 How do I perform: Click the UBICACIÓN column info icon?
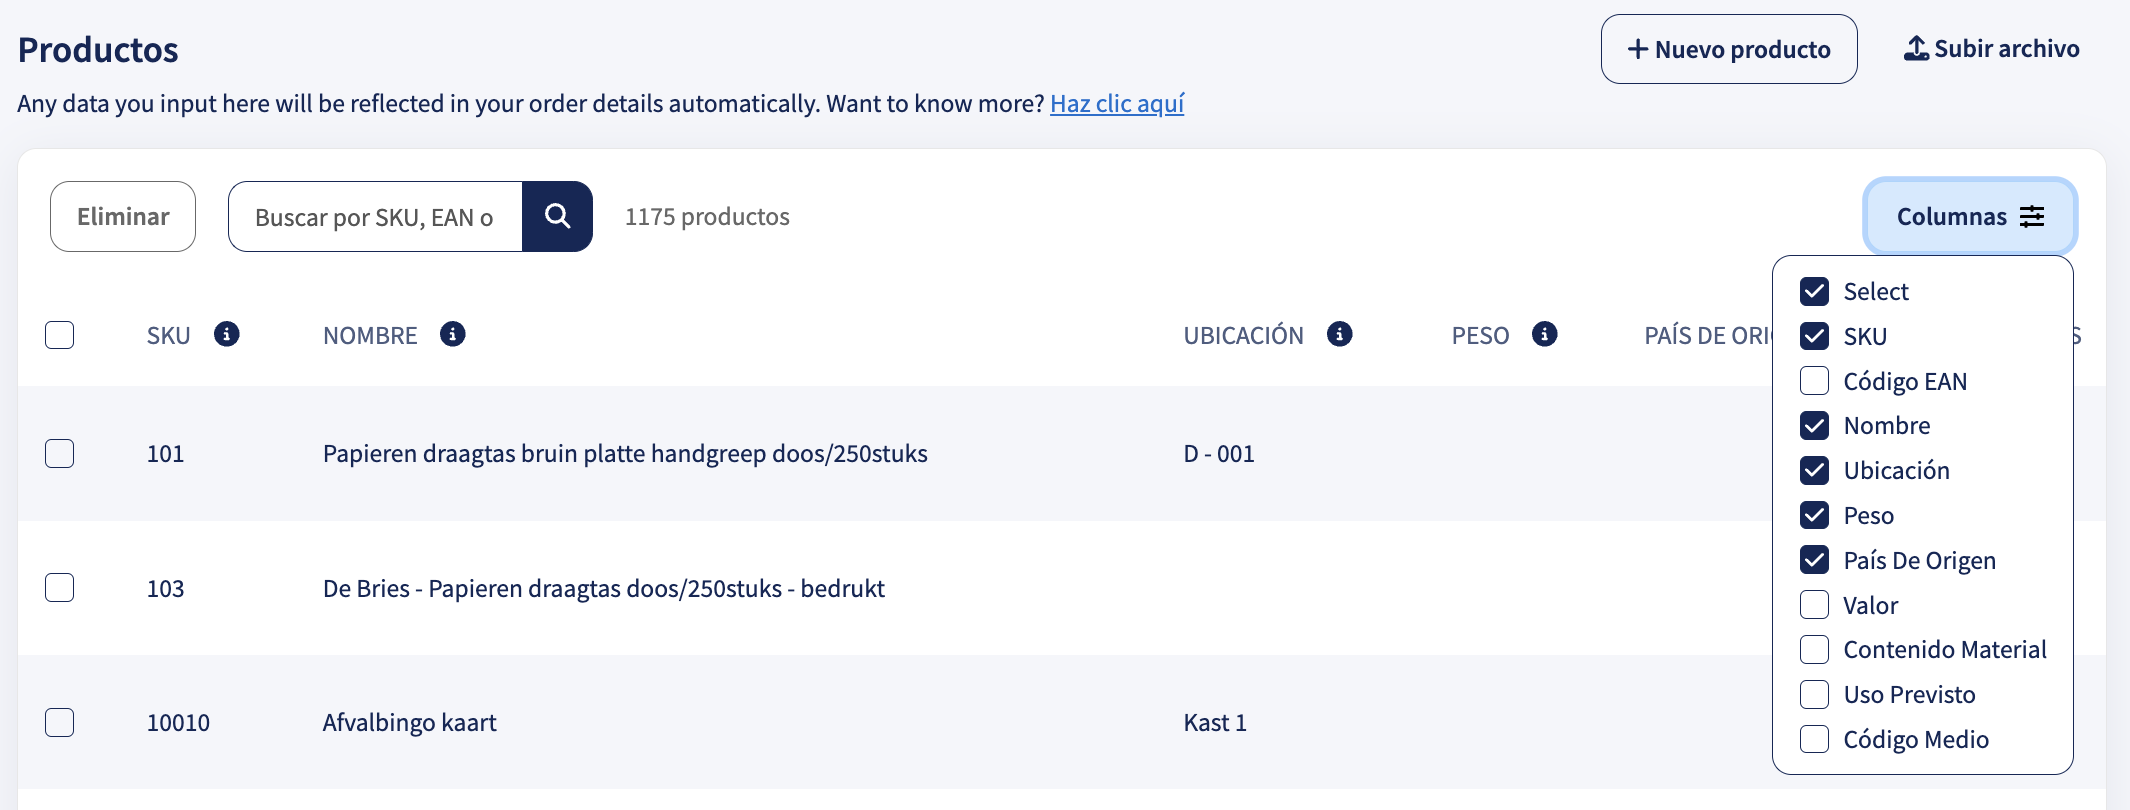point(1340,334)
